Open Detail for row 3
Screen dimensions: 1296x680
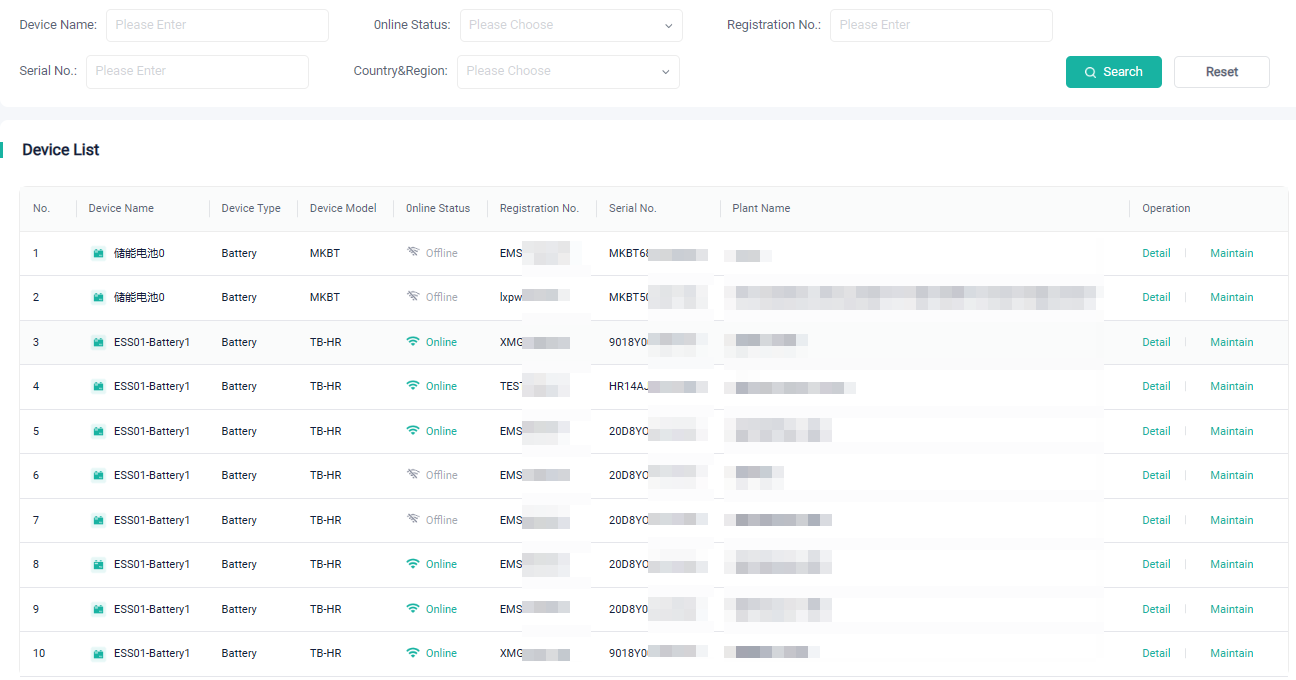1156,342
